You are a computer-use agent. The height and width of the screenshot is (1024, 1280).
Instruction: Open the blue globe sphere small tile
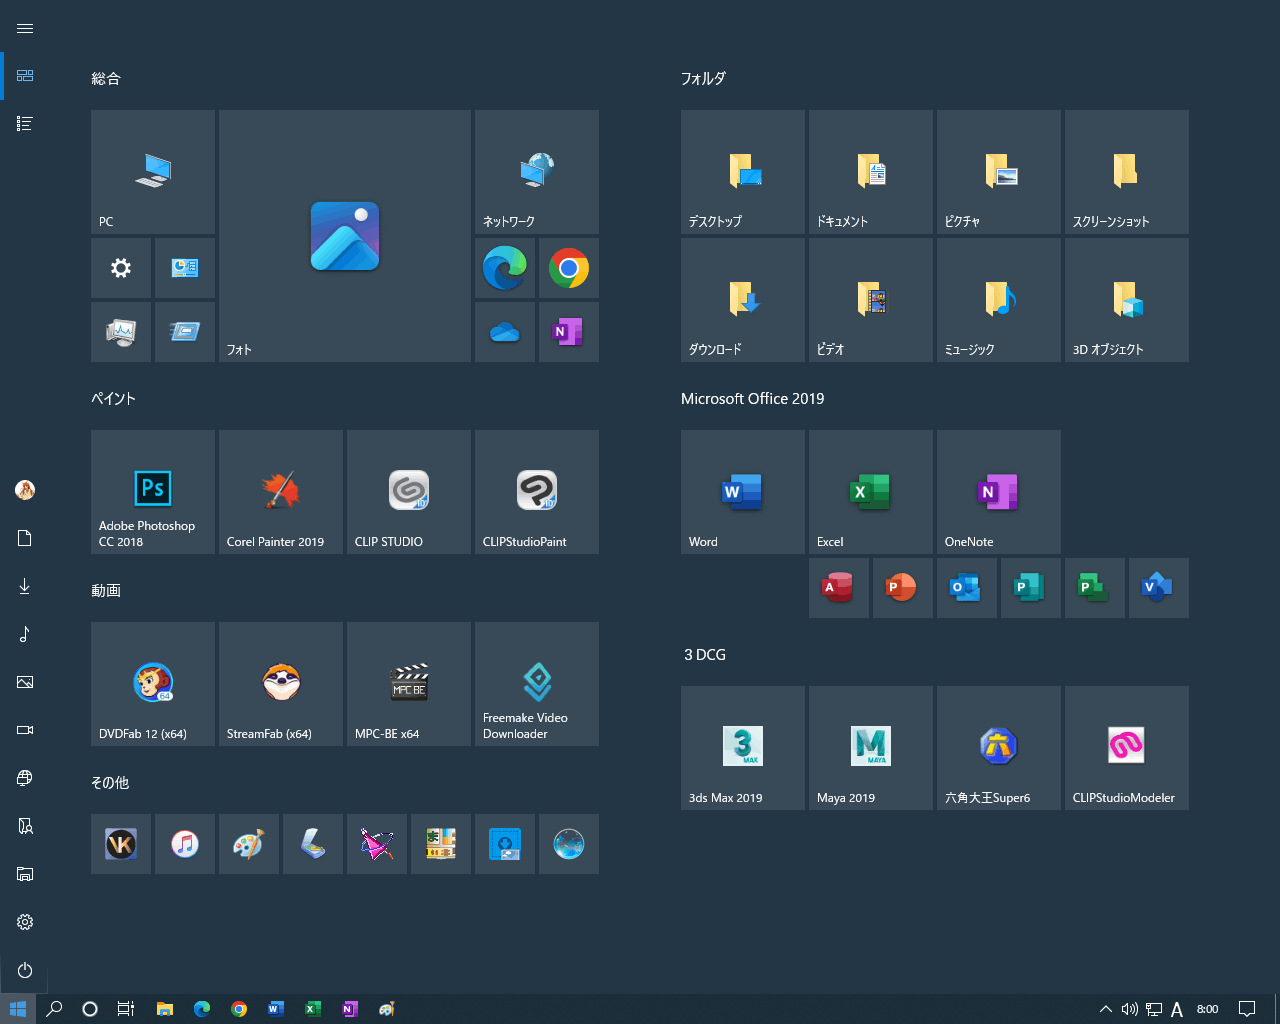(569, 844)
